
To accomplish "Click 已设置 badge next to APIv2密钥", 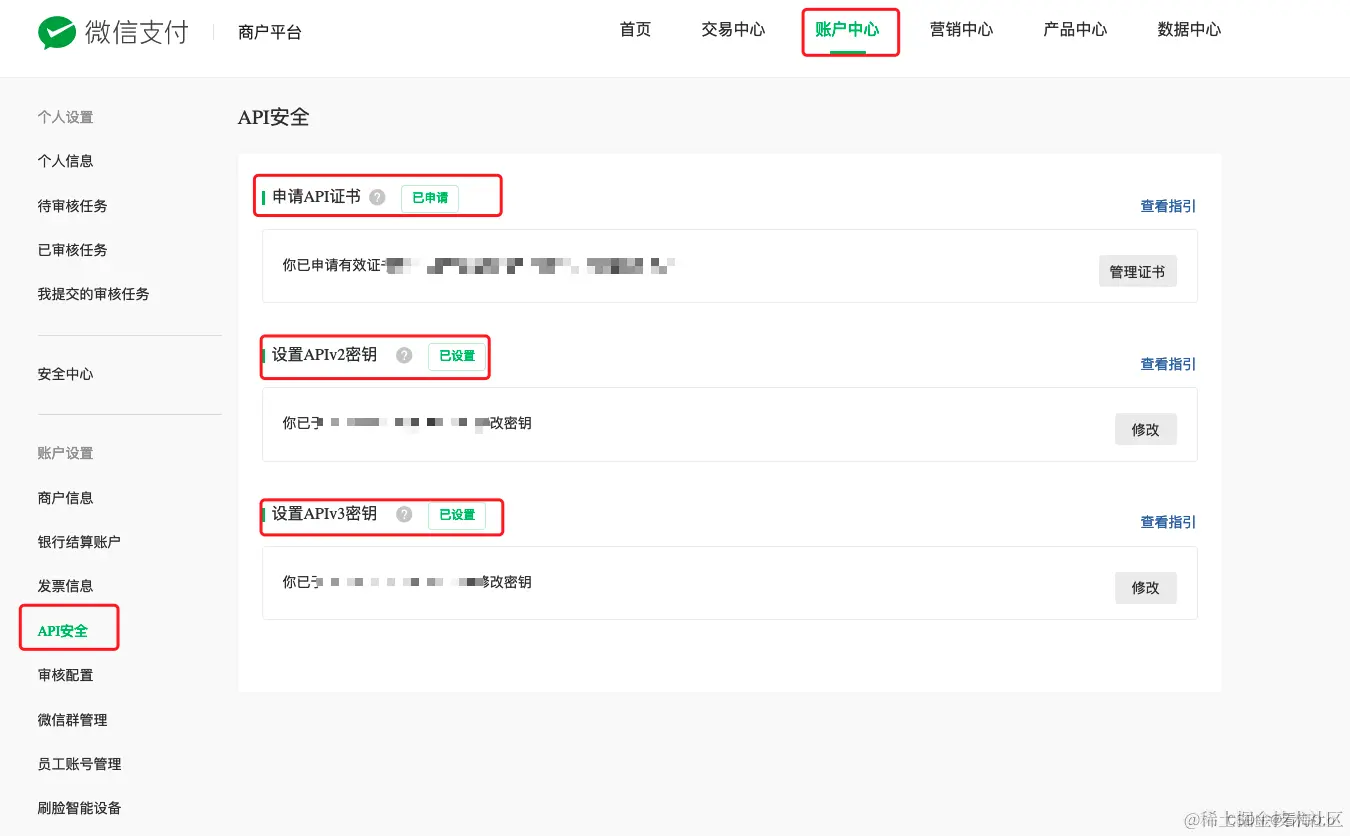I will [457, 356].
